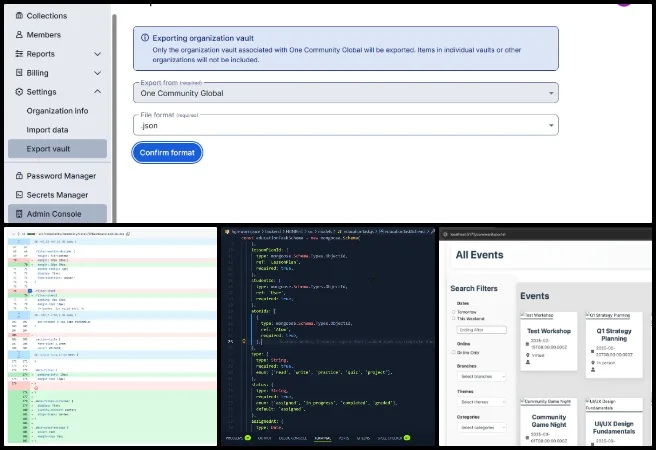Select the Tomorrow date filter
The image size is (656, 450).
454,312
